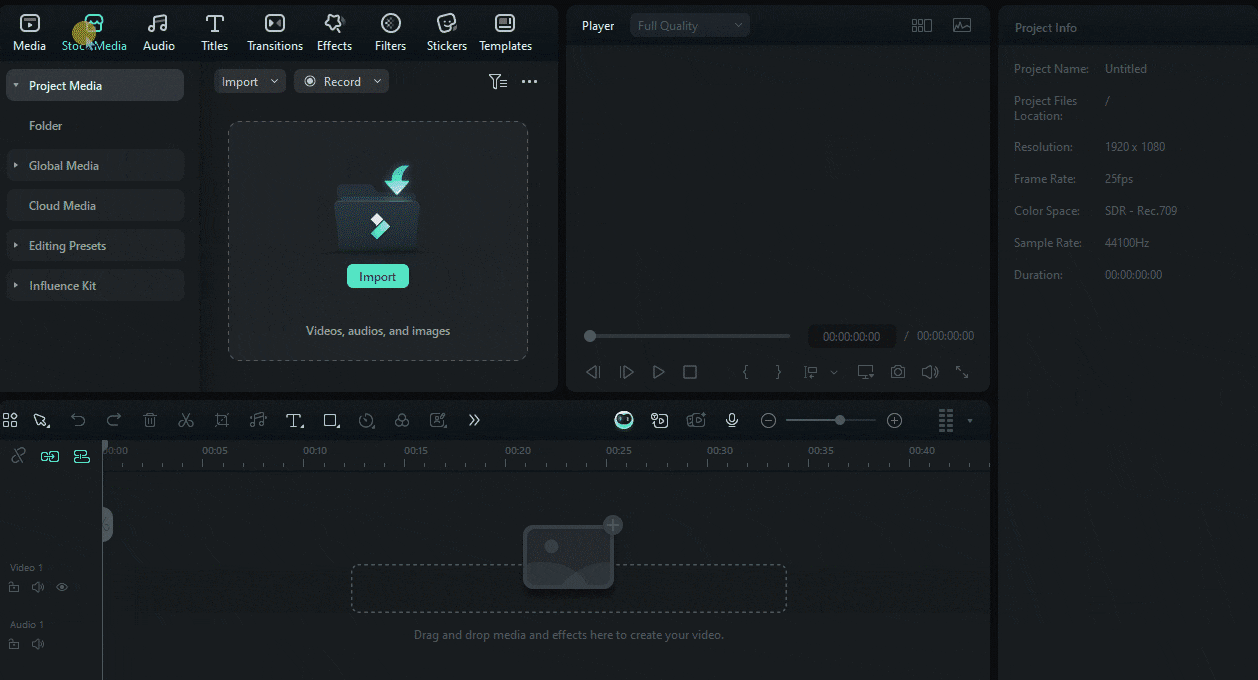Open the Full Quality dropdown in Player
The height and width of the screenshot is (680, 1258).
tap(690, 26)
